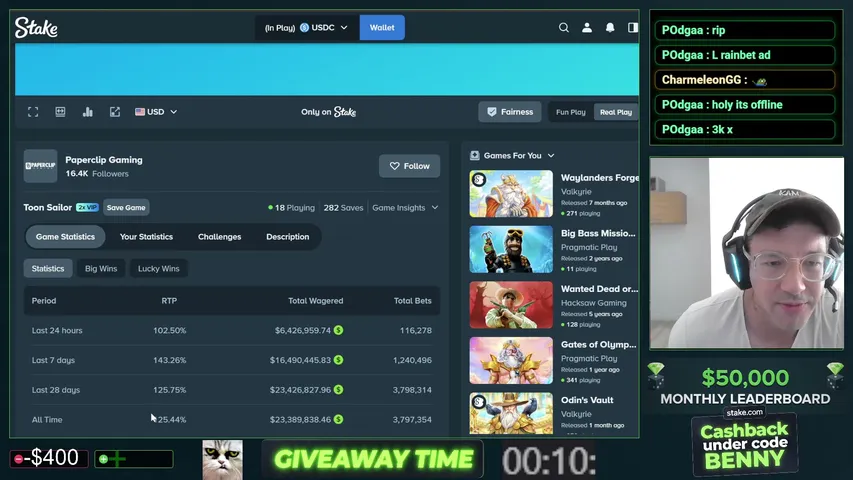The image size is (853, 480).
Task: Follow Paperclip Gaming
Action: tap(410, 166)
